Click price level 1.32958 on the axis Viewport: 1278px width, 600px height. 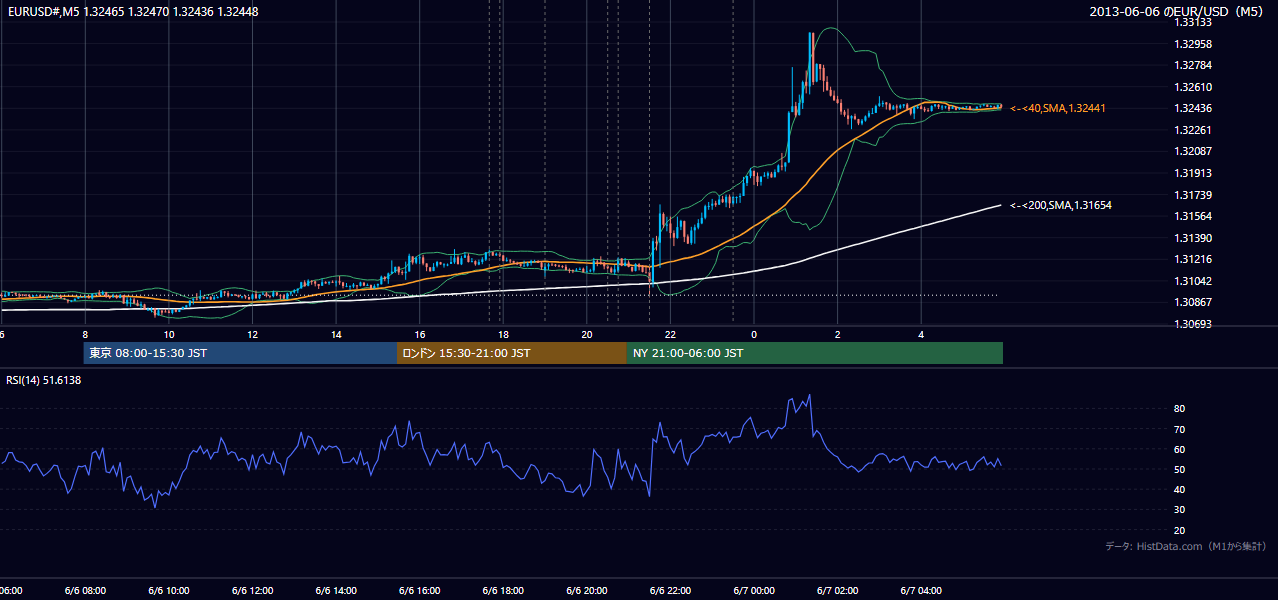coord(1193,44)
